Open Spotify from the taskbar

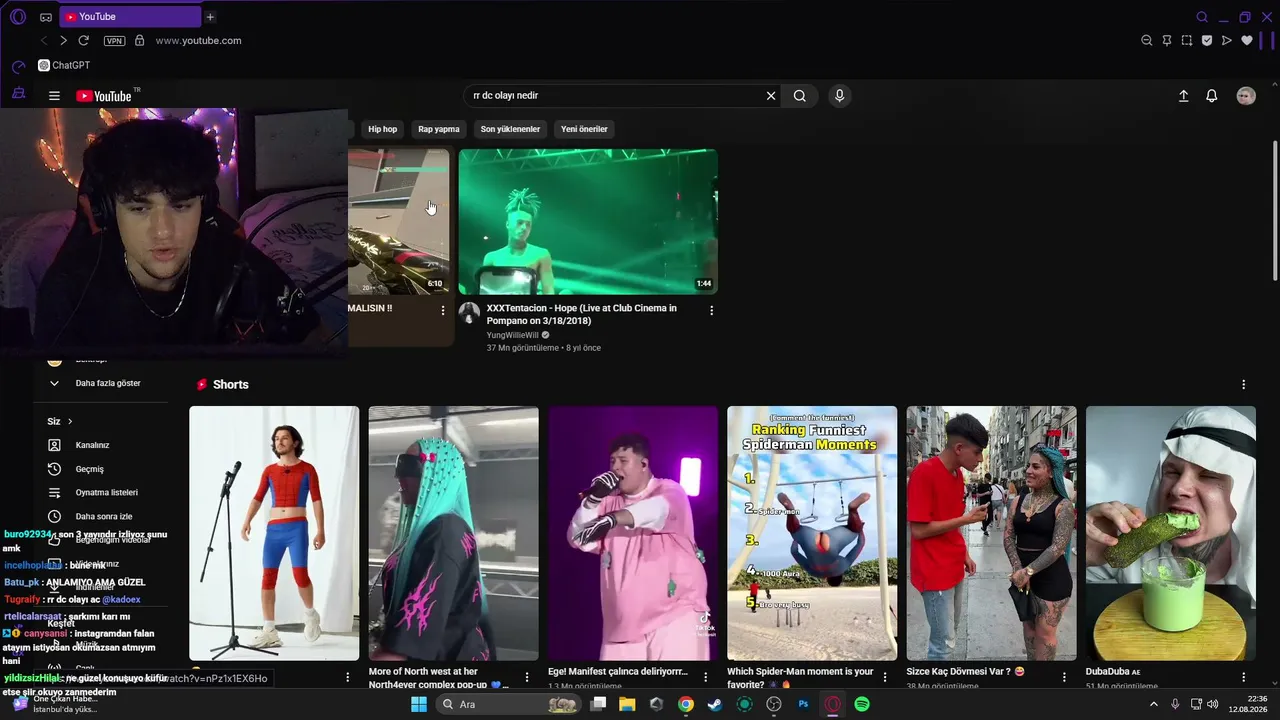(862, 704)
